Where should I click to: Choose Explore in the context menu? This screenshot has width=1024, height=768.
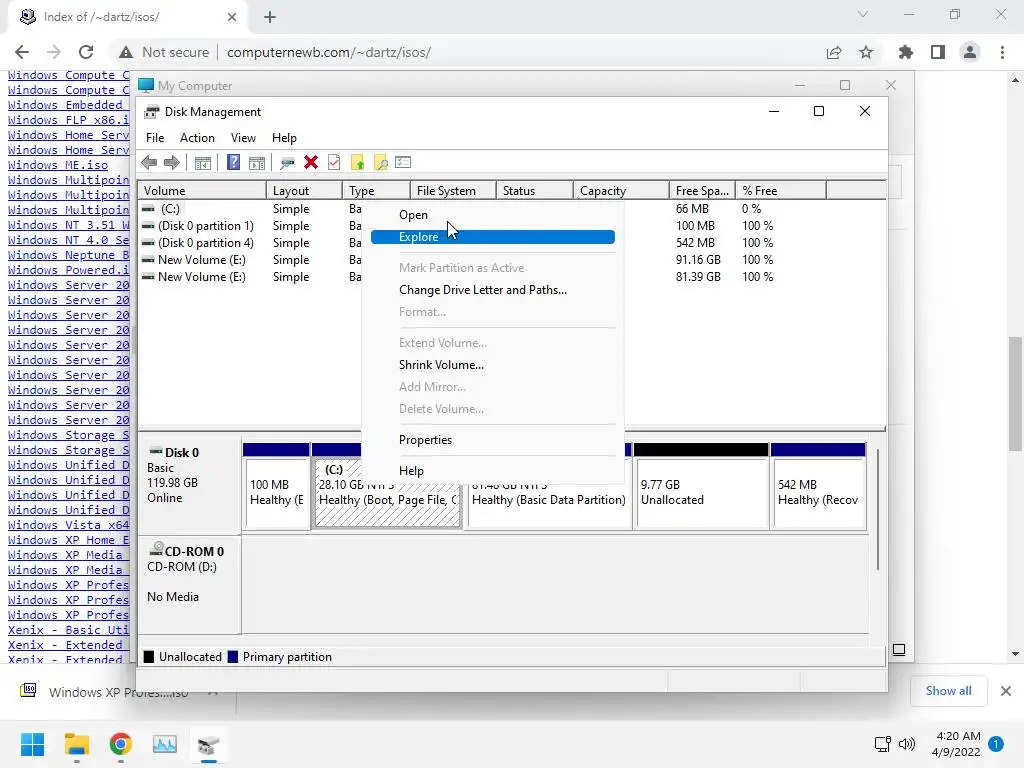492,237
